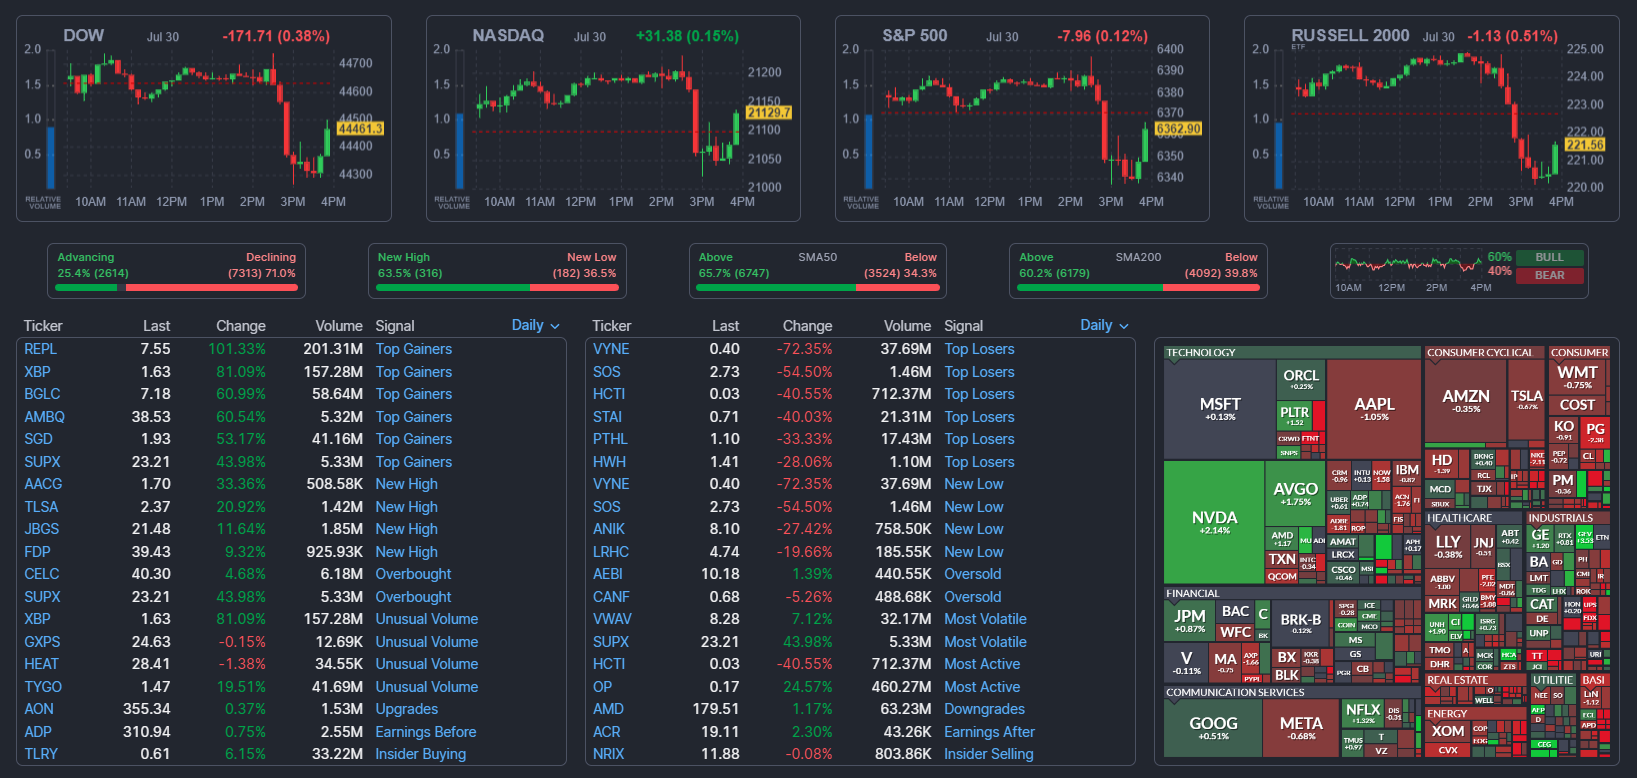Open the STAI ticker link
The width and height of the screenshot is (1637, 778).
point(607,417)
